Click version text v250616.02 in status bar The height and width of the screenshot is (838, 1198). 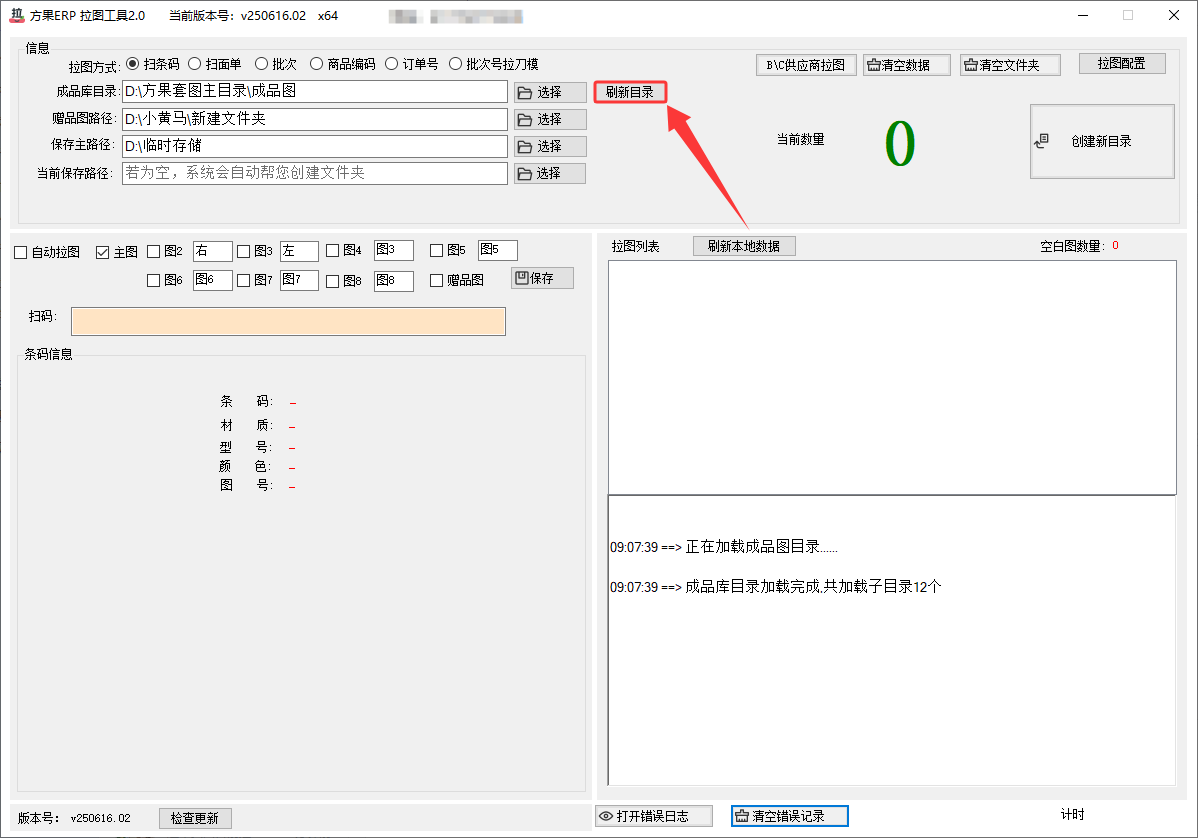point(101,818)
